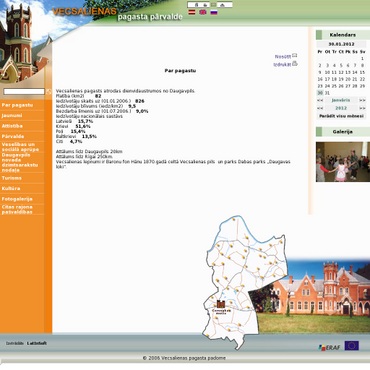Viewport: 370px width, 370px height.
Task: Click the envelope icon next to Nosūtīt
Action: [x=295, y=56]
